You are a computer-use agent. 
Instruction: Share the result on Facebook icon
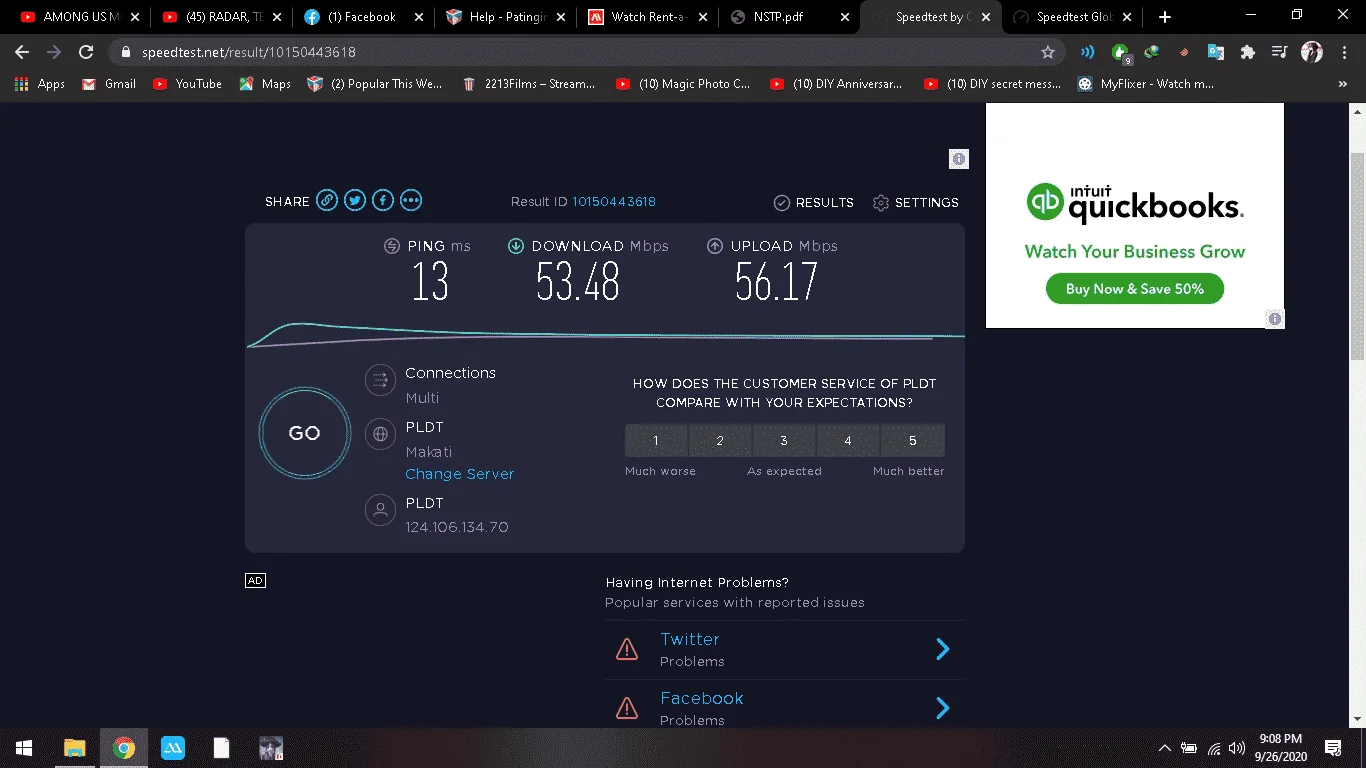coord(383,201)
